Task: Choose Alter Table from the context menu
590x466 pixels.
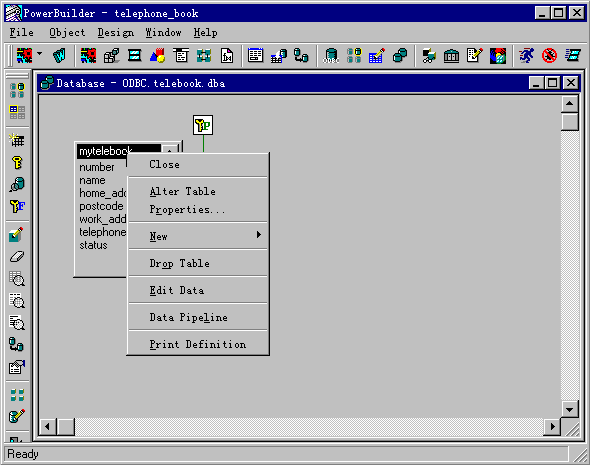Action: 182,192
